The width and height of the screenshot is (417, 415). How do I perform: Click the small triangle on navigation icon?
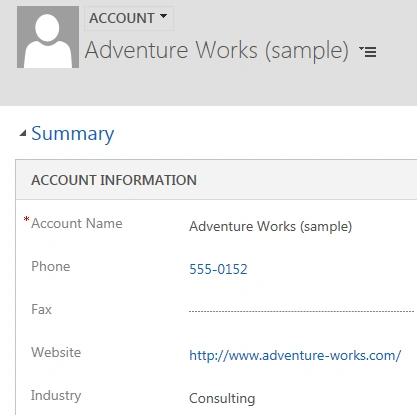[361, 49]
